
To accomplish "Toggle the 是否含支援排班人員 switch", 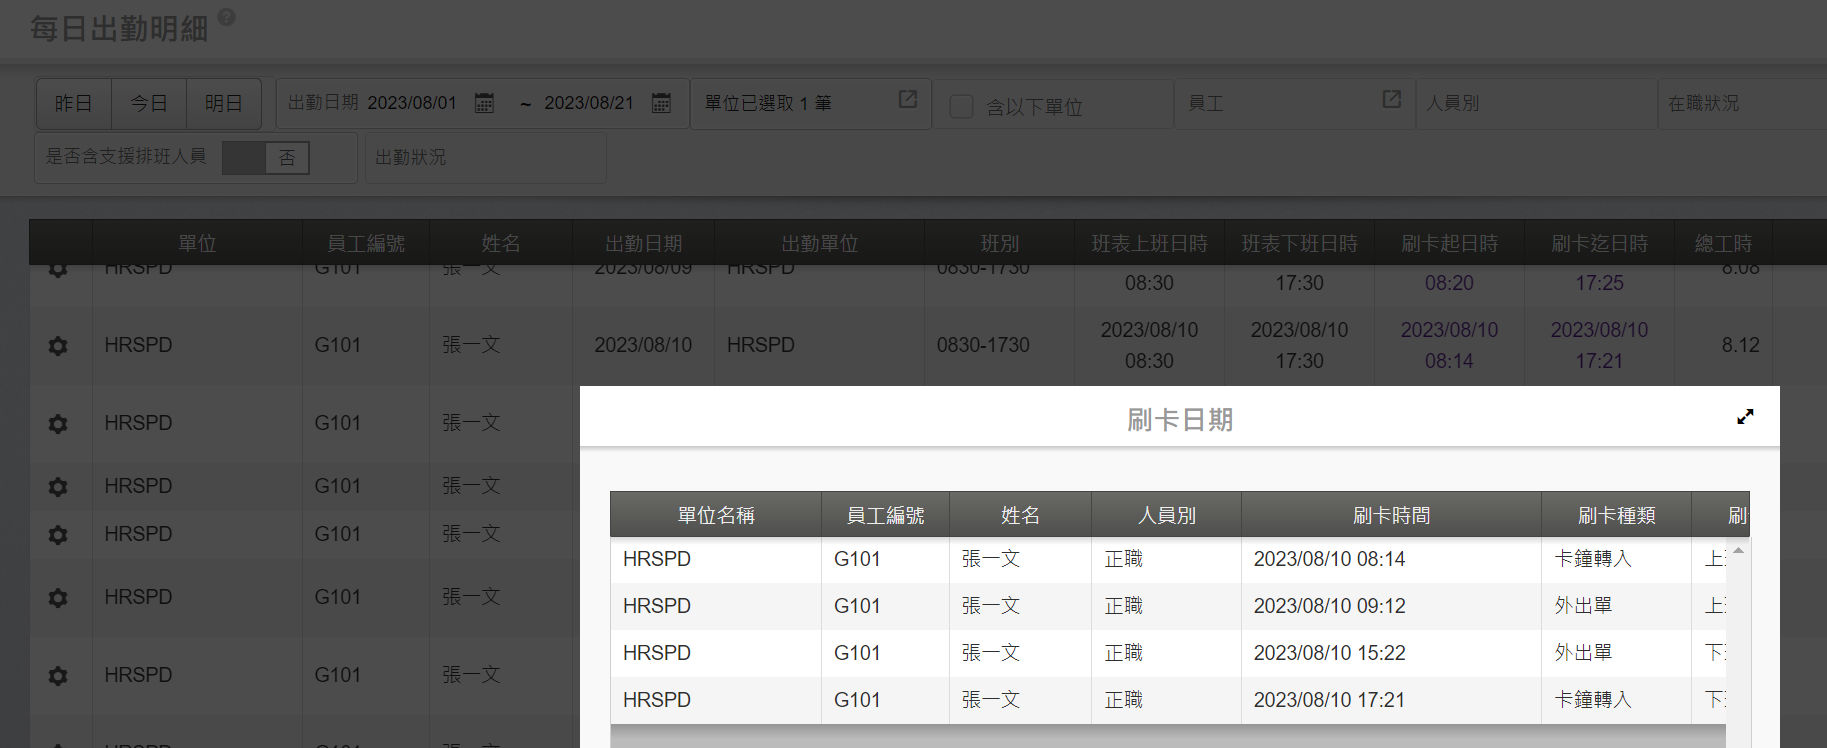I will [266, 158].
